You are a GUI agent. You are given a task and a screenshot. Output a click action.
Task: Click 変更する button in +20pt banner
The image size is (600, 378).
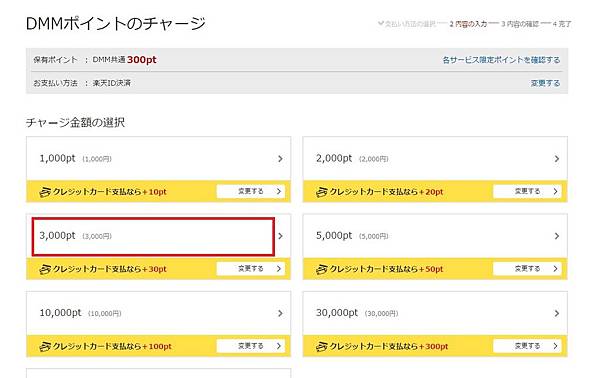[x=527, y=191]
